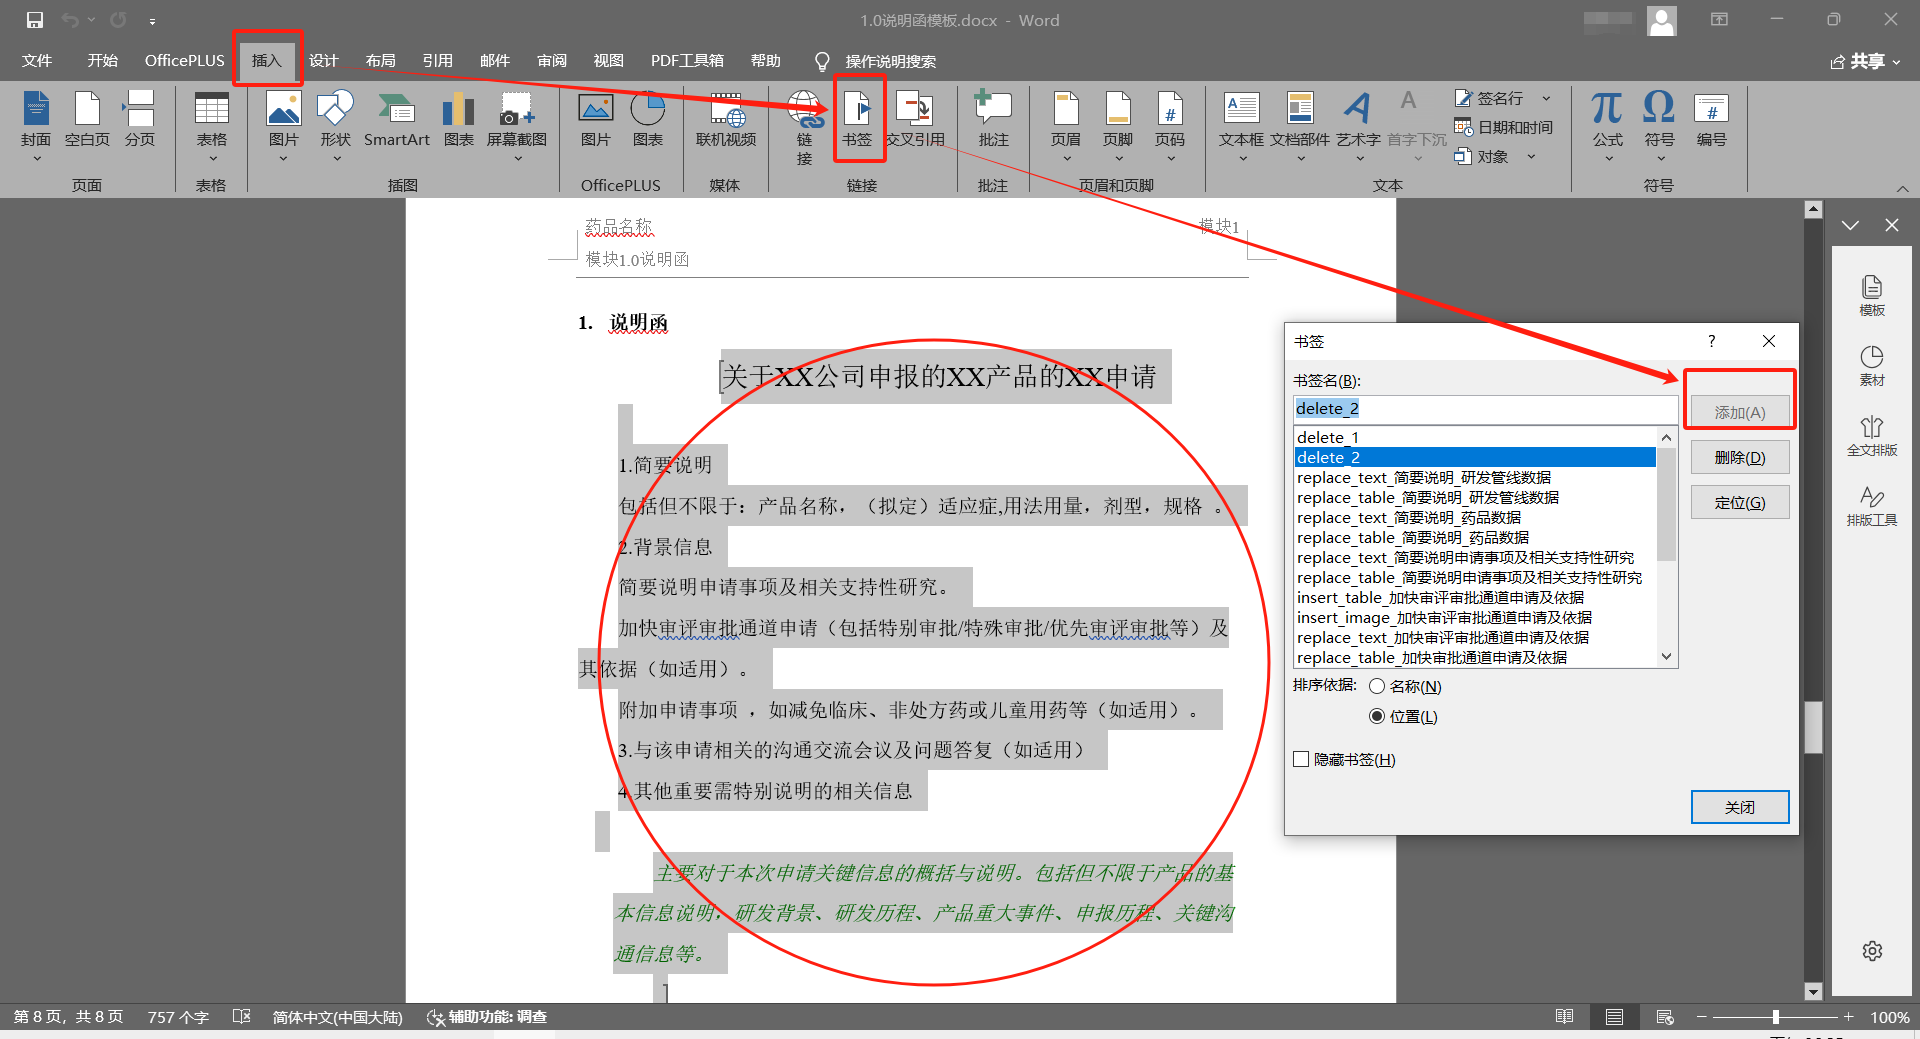The image size is (1920, 1039).
Task: Click the OfficePLUS picture (图片) icon
Action: pyautogui.click(x=596, y=120)
